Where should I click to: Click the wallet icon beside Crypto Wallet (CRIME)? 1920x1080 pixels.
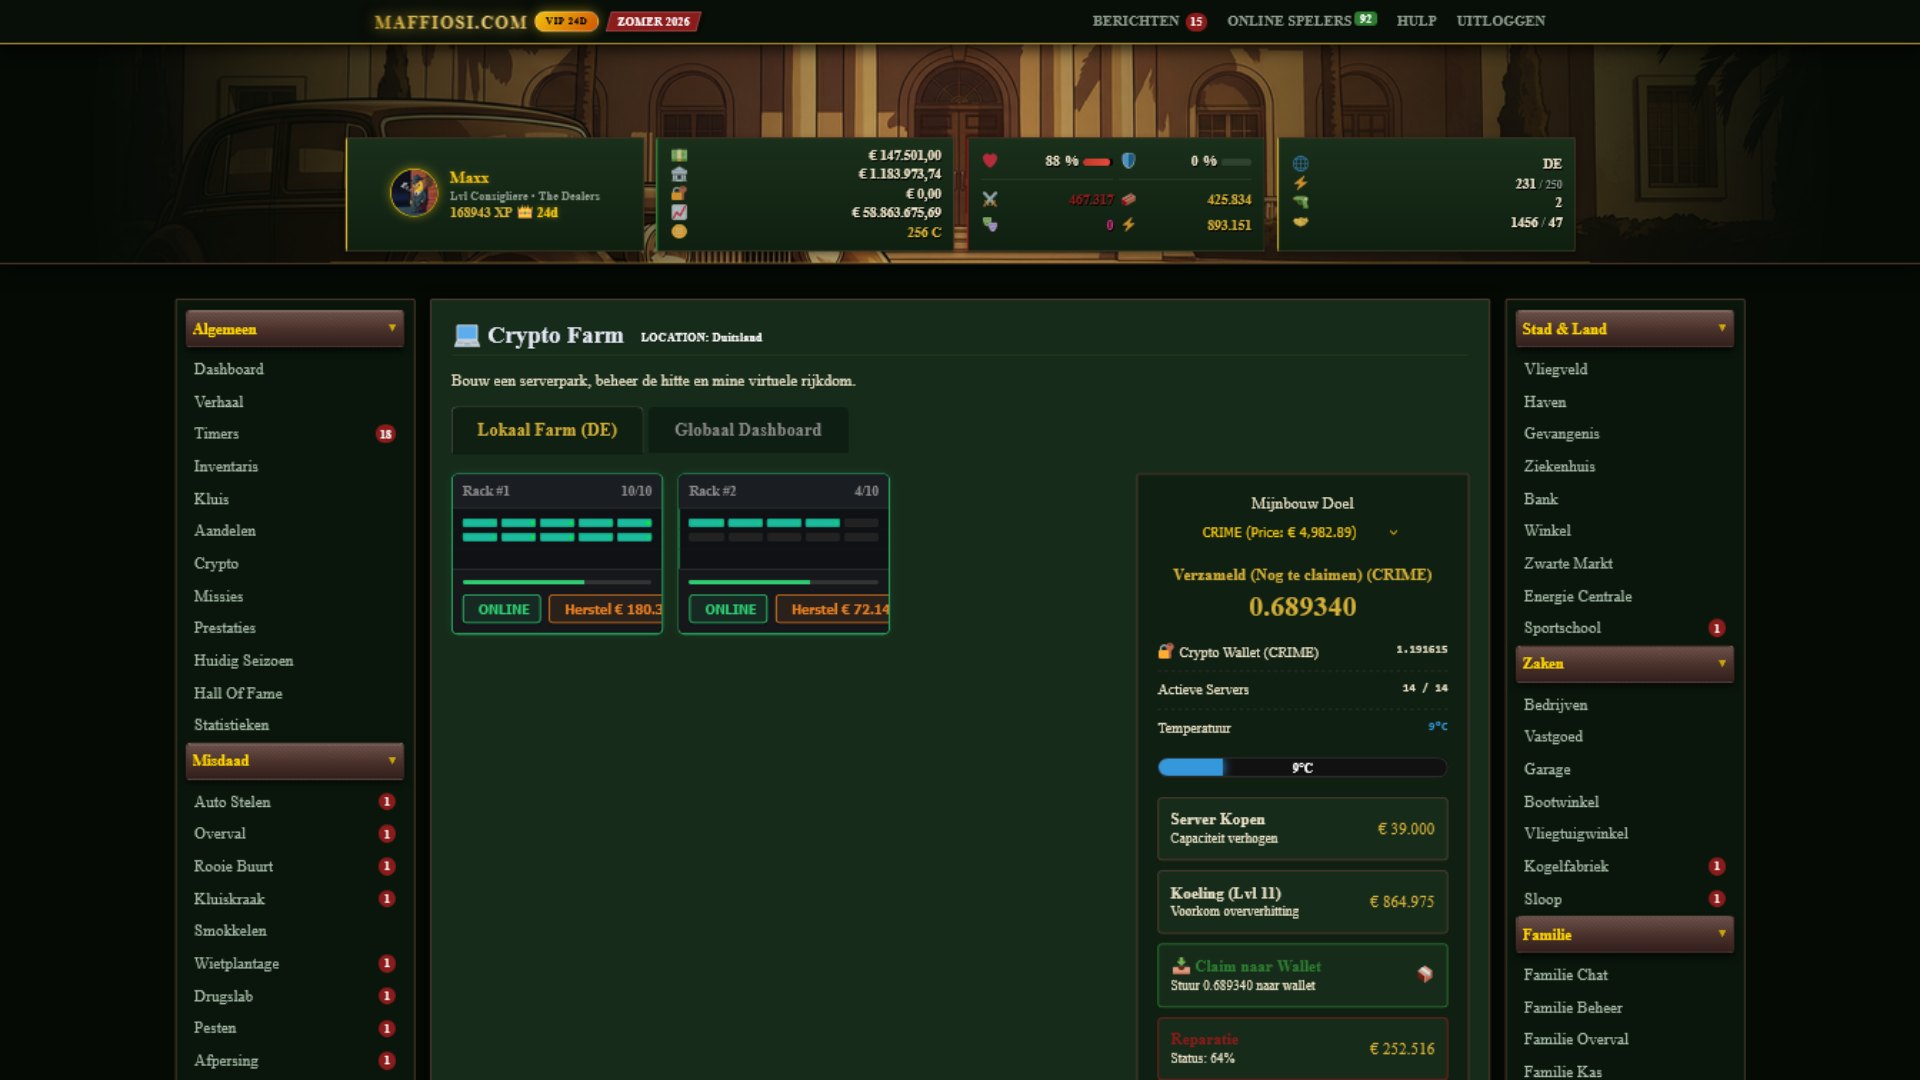point(1165,651)
